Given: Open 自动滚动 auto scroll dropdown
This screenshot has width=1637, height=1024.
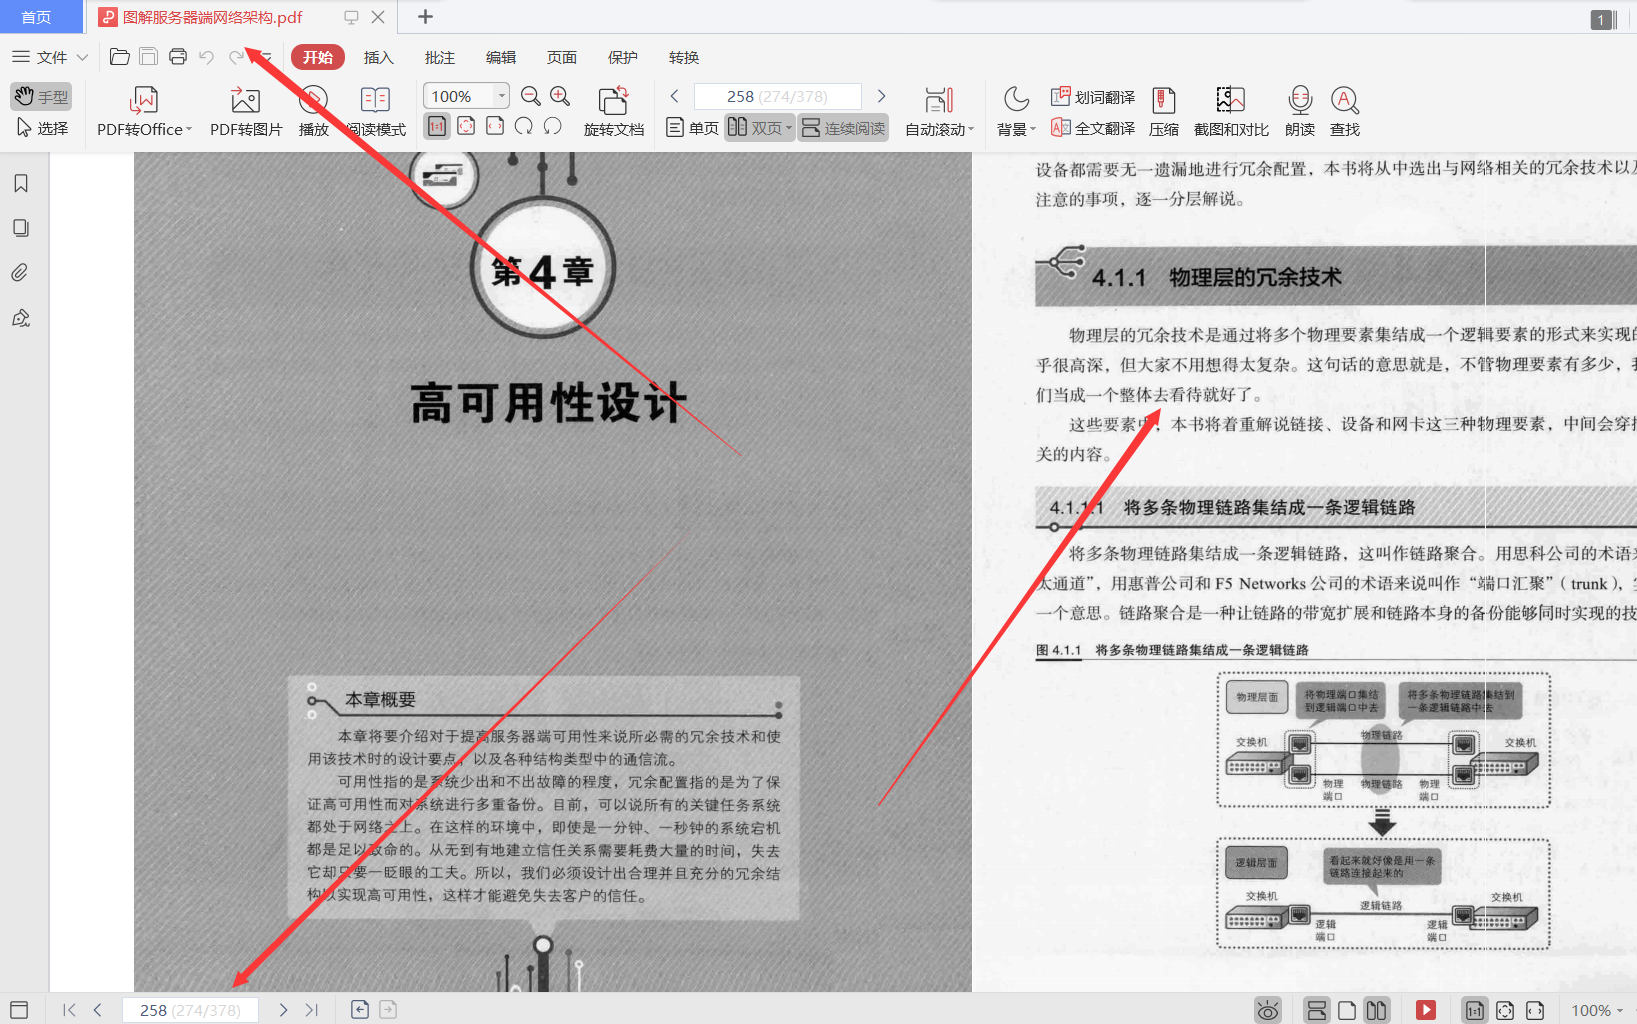Looking at the screenshot, I should tap(938, 112).
